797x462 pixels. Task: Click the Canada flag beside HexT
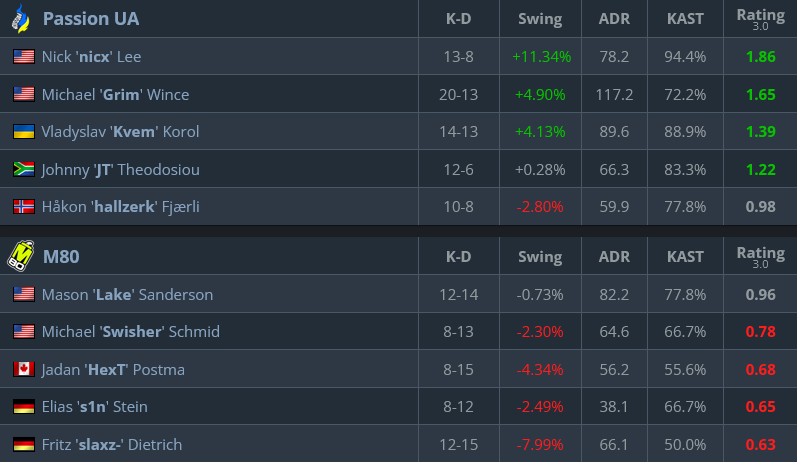(24, 370)
